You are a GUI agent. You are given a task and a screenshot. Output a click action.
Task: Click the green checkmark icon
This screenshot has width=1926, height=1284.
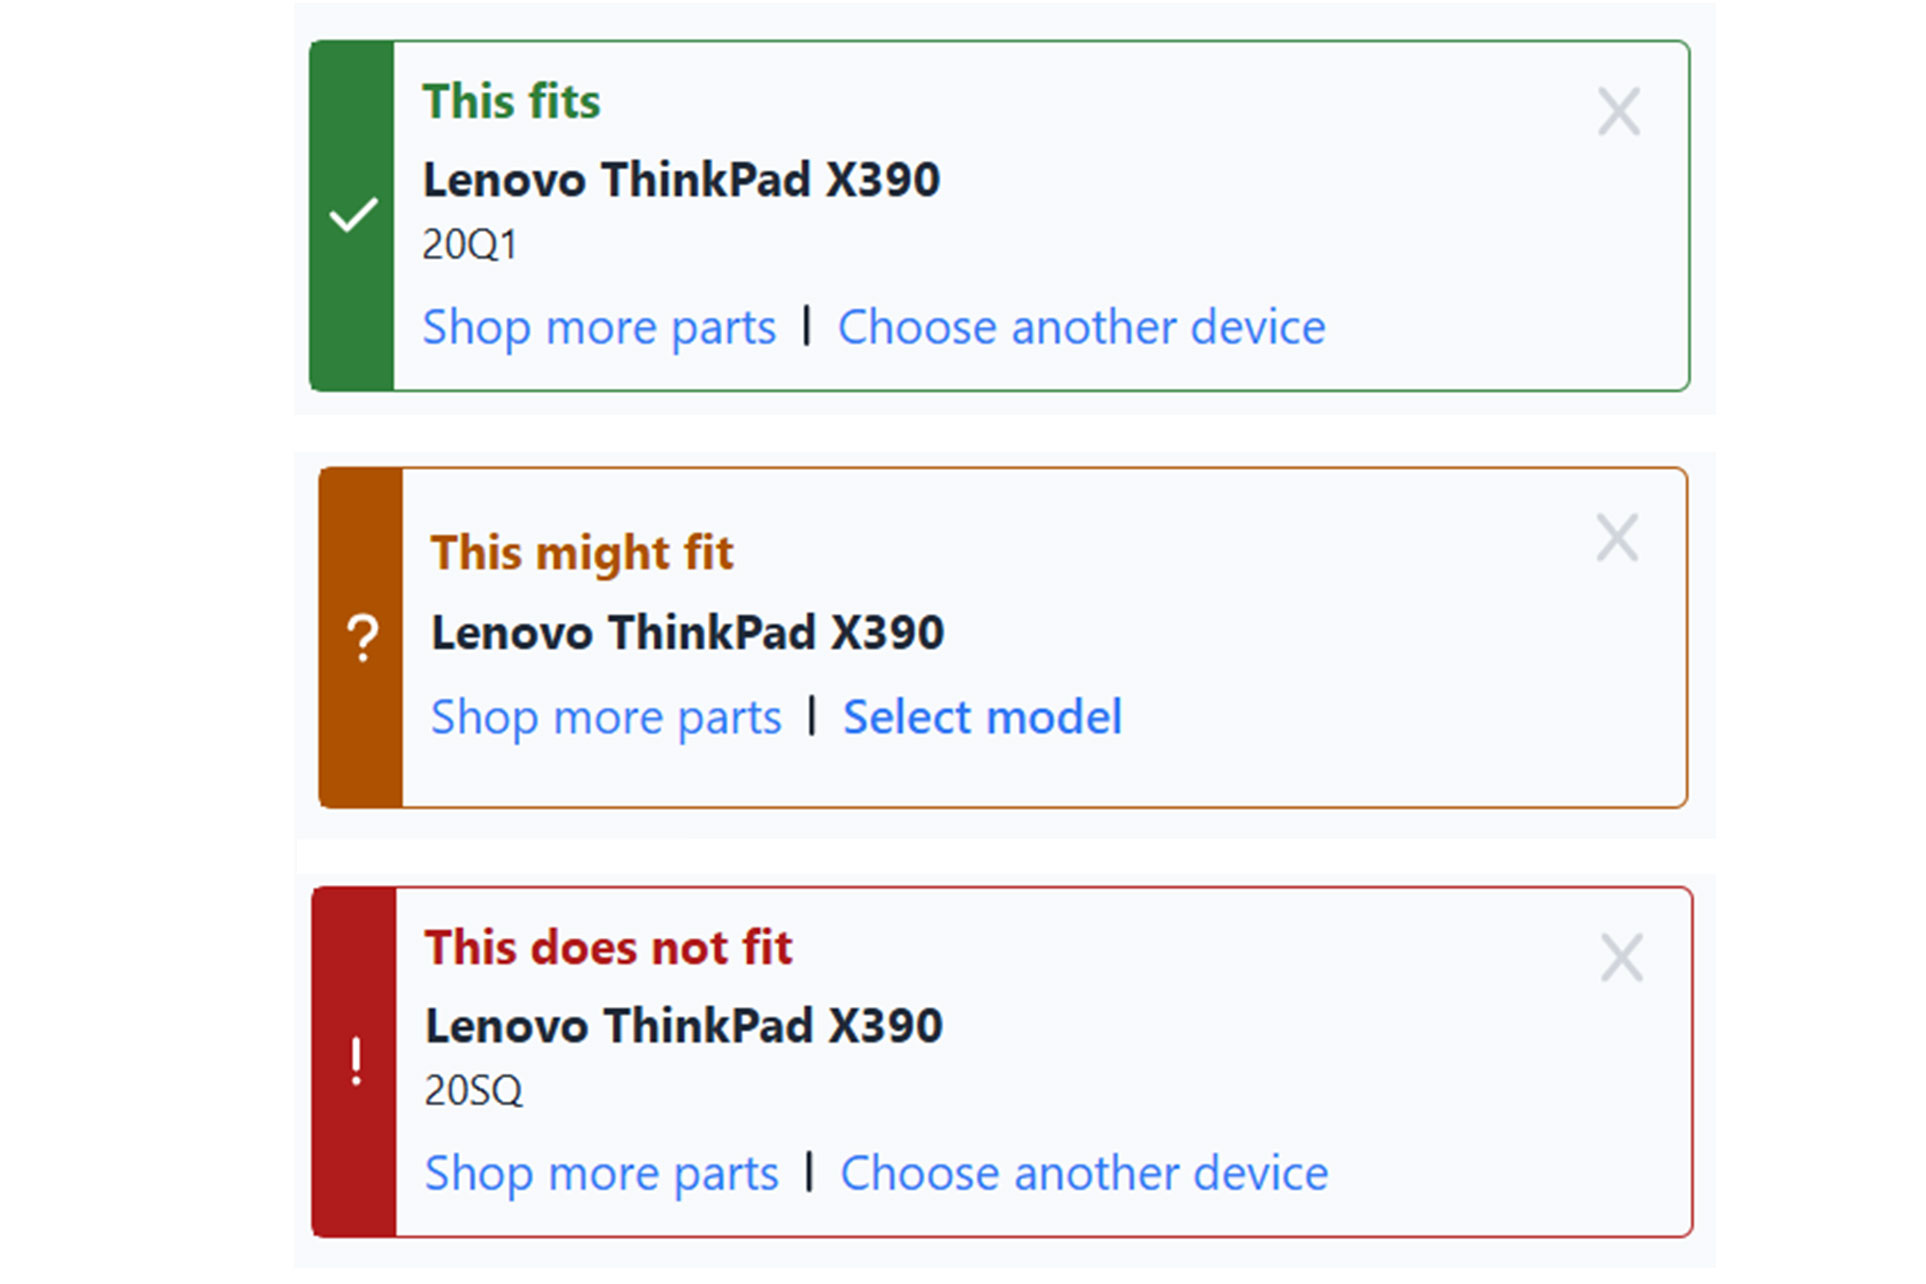pyautogui.click(x=353, y=215)
